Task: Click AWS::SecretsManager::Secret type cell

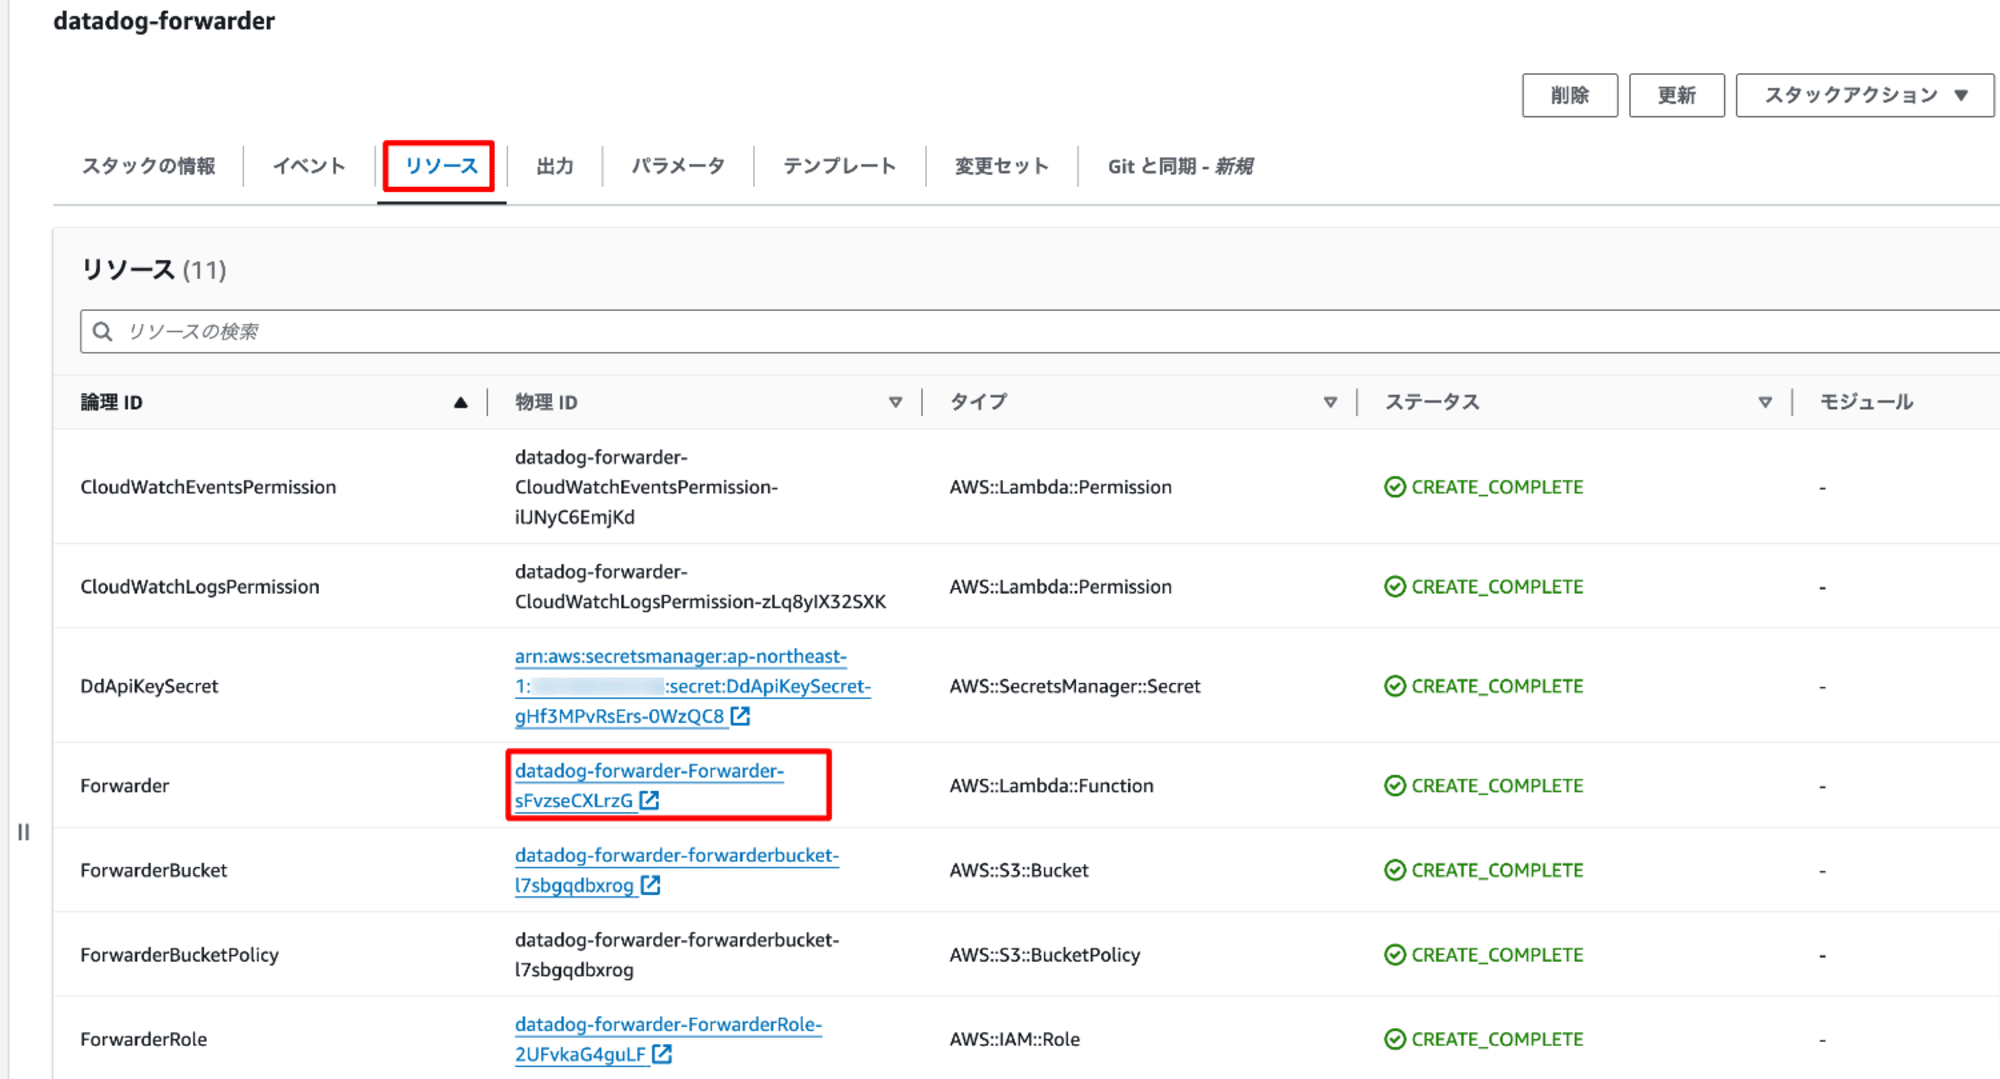Action: pyautogui.click(x=1075, y=686)
